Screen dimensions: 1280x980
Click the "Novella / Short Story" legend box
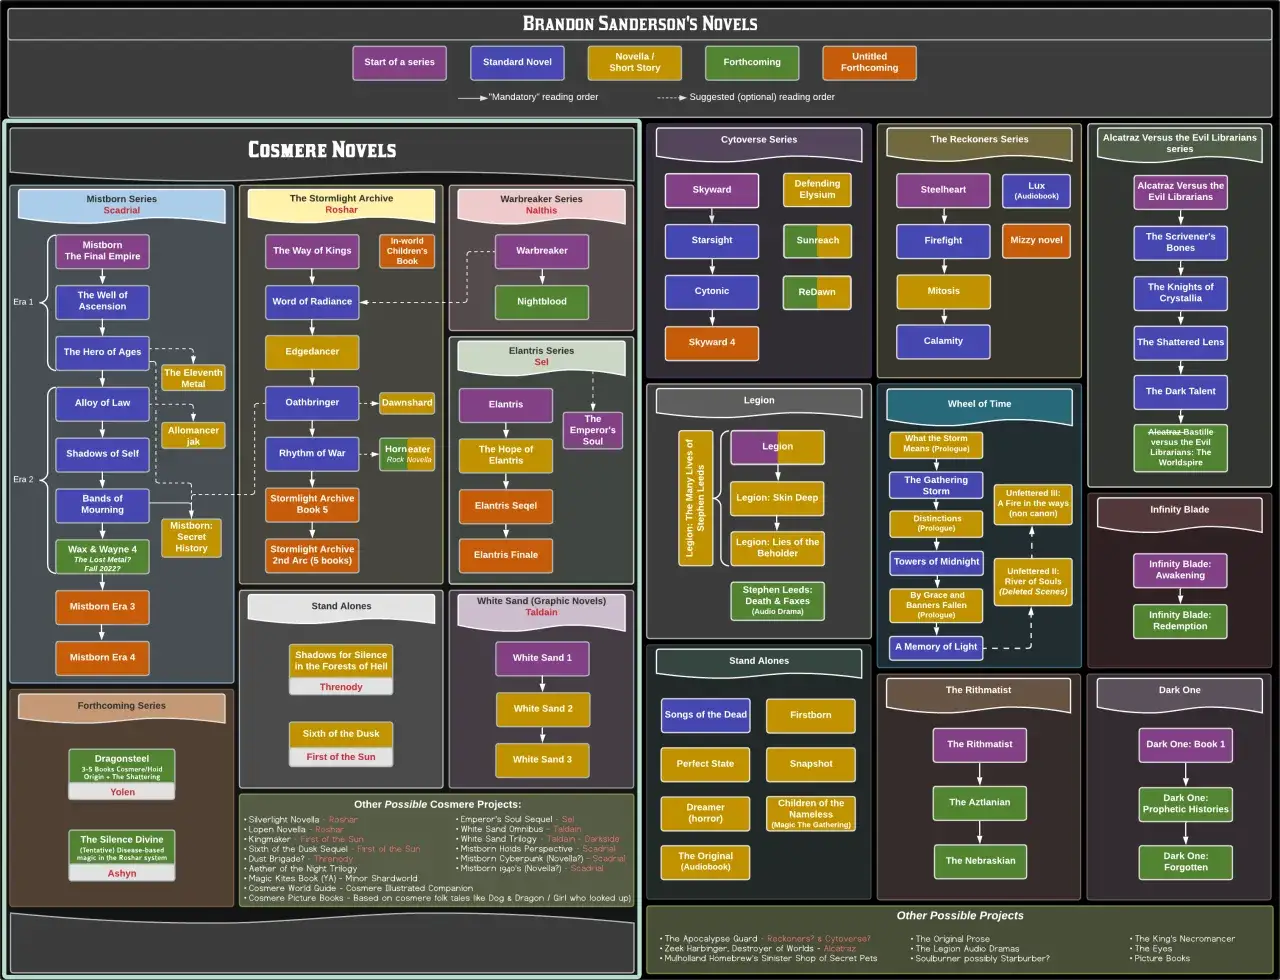pyautogui.click(x=635, y=62)
